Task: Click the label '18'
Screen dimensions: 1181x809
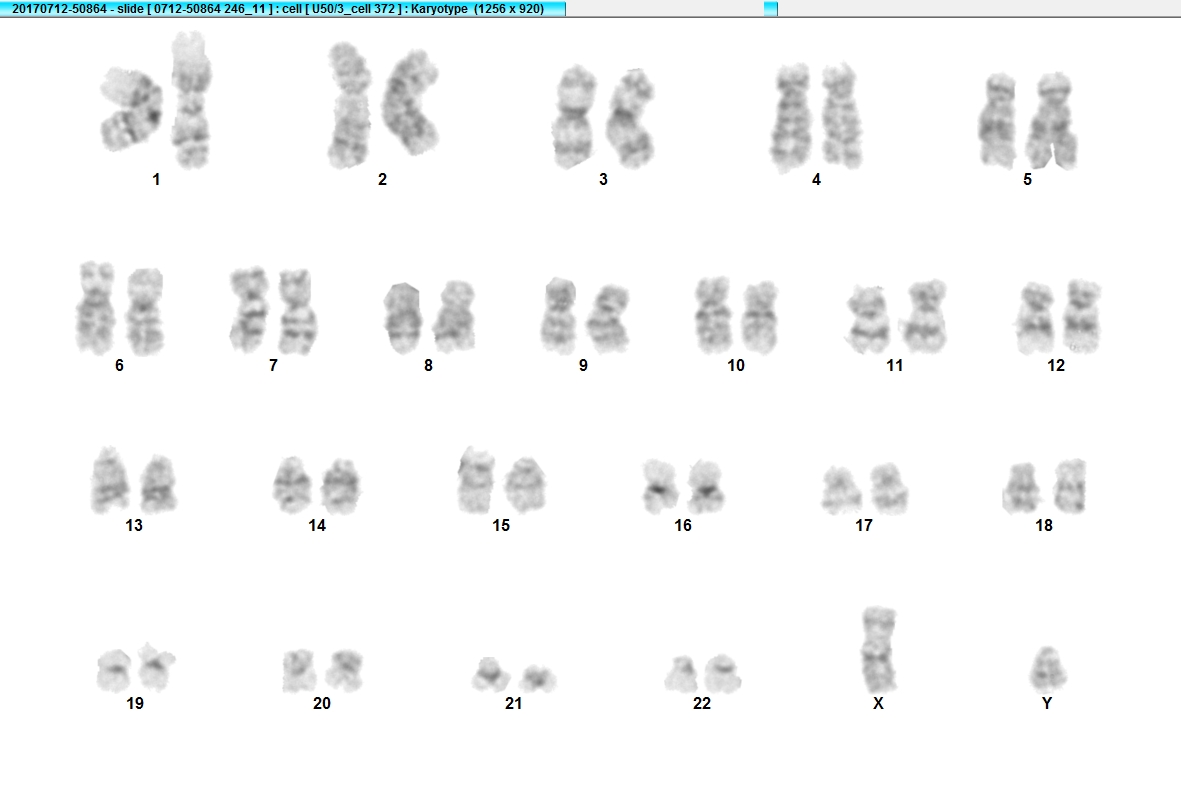Action: (x=1043, y=525)
